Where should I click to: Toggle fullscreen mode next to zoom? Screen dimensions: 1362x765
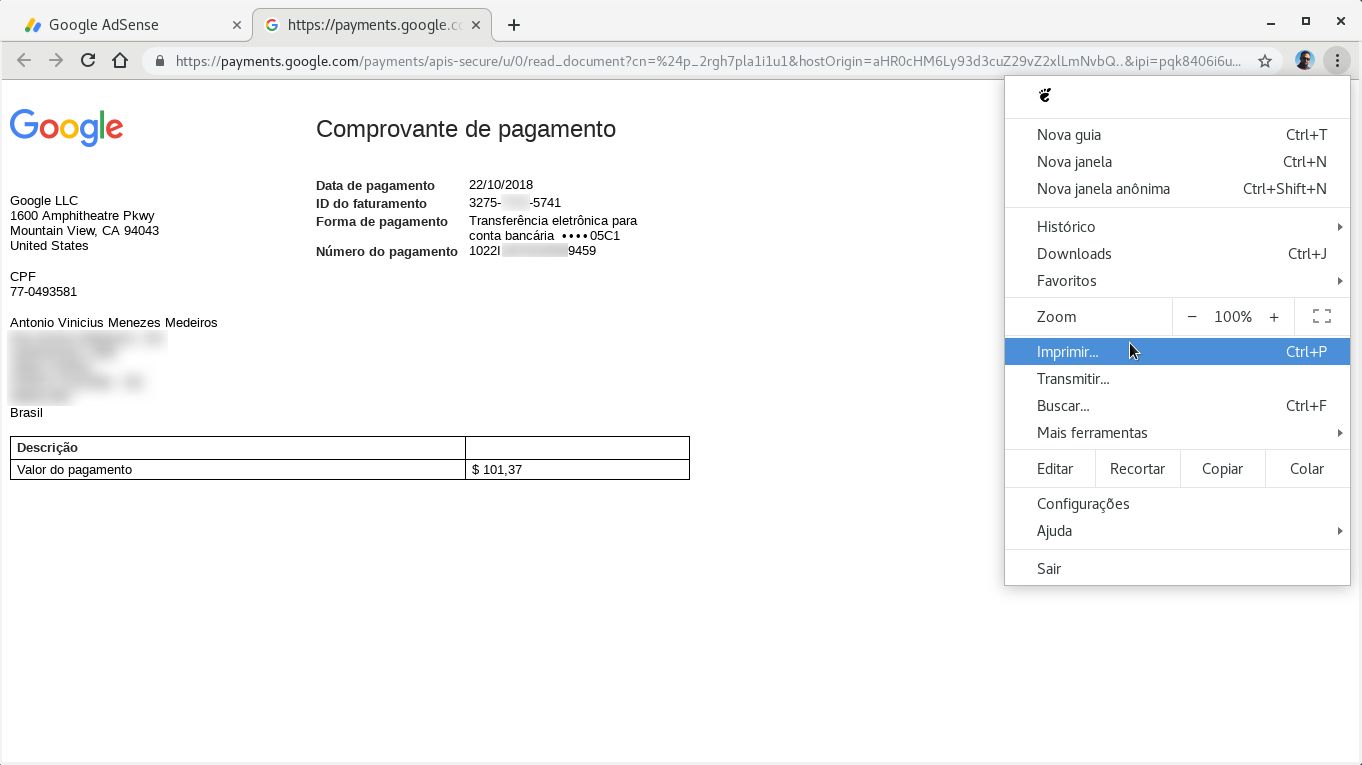[1322, 317]
